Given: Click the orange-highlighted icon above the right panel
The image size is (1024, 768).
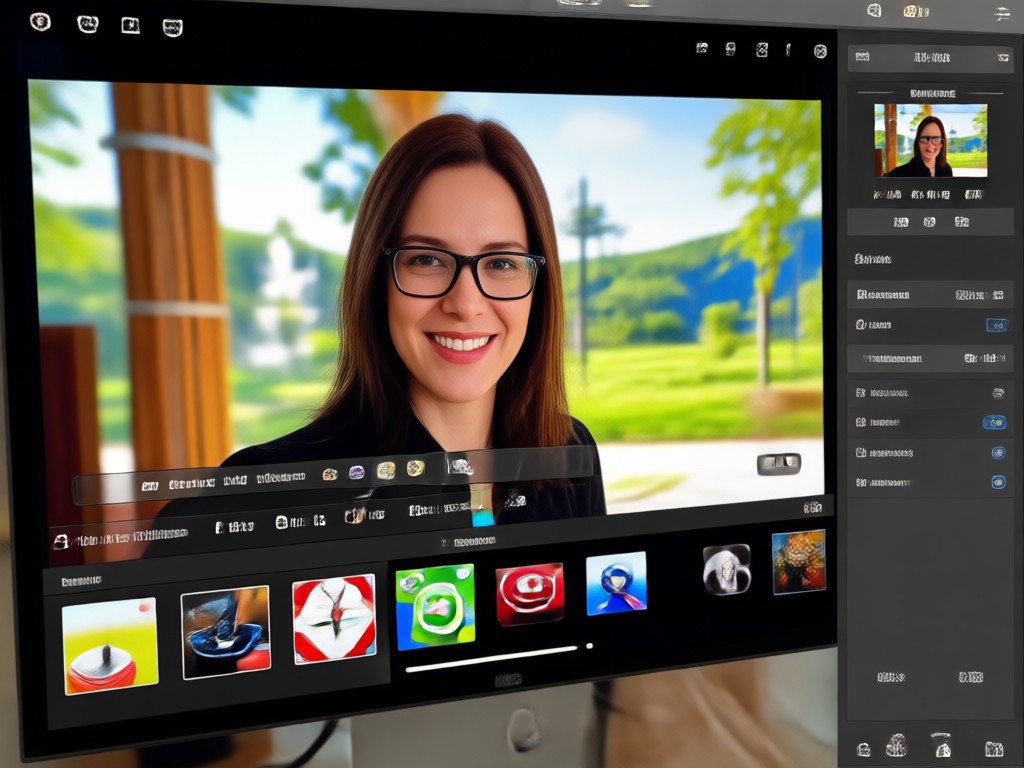Looking at the screenshot, I should pos(916,11).
